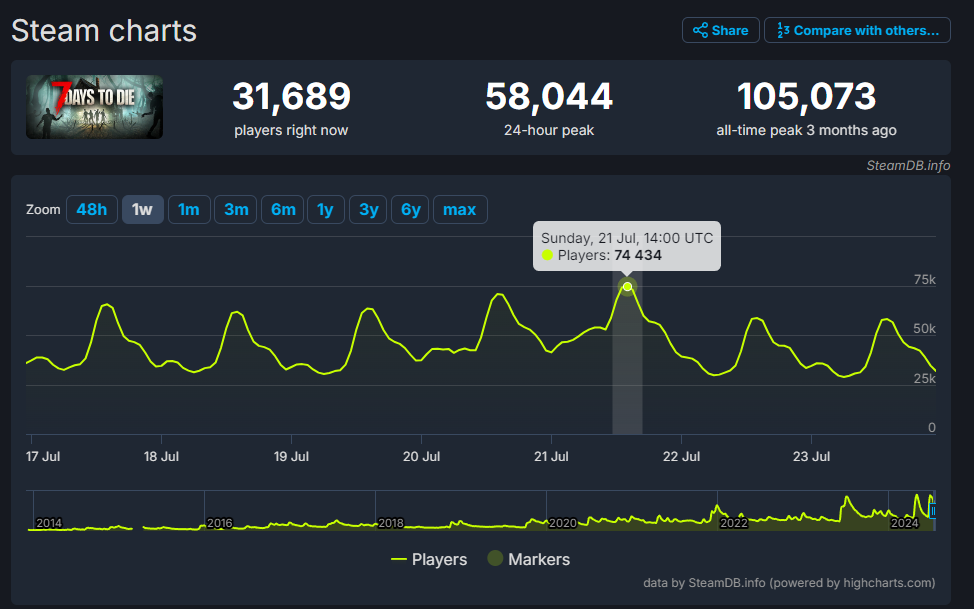Set chart zoom to 1y
This screenshot has width=974, height=609.
[x=325, y=209]
